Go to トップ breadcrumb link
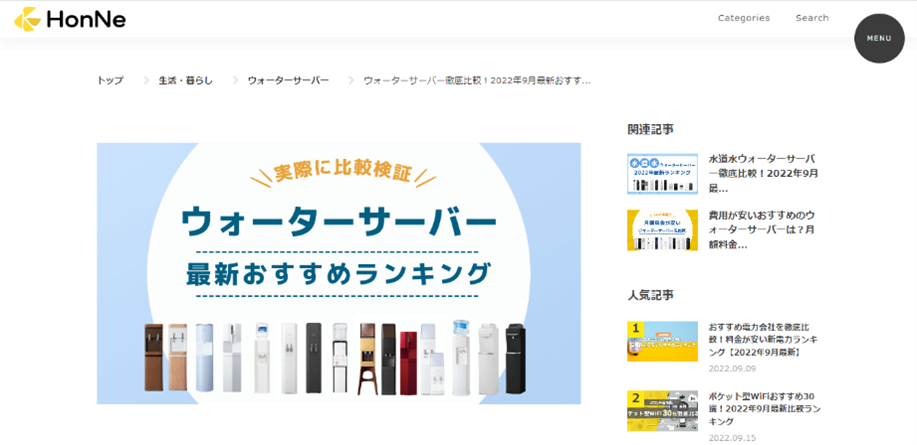The width and height of the screenshot is (917, 445). coord(110,81)
